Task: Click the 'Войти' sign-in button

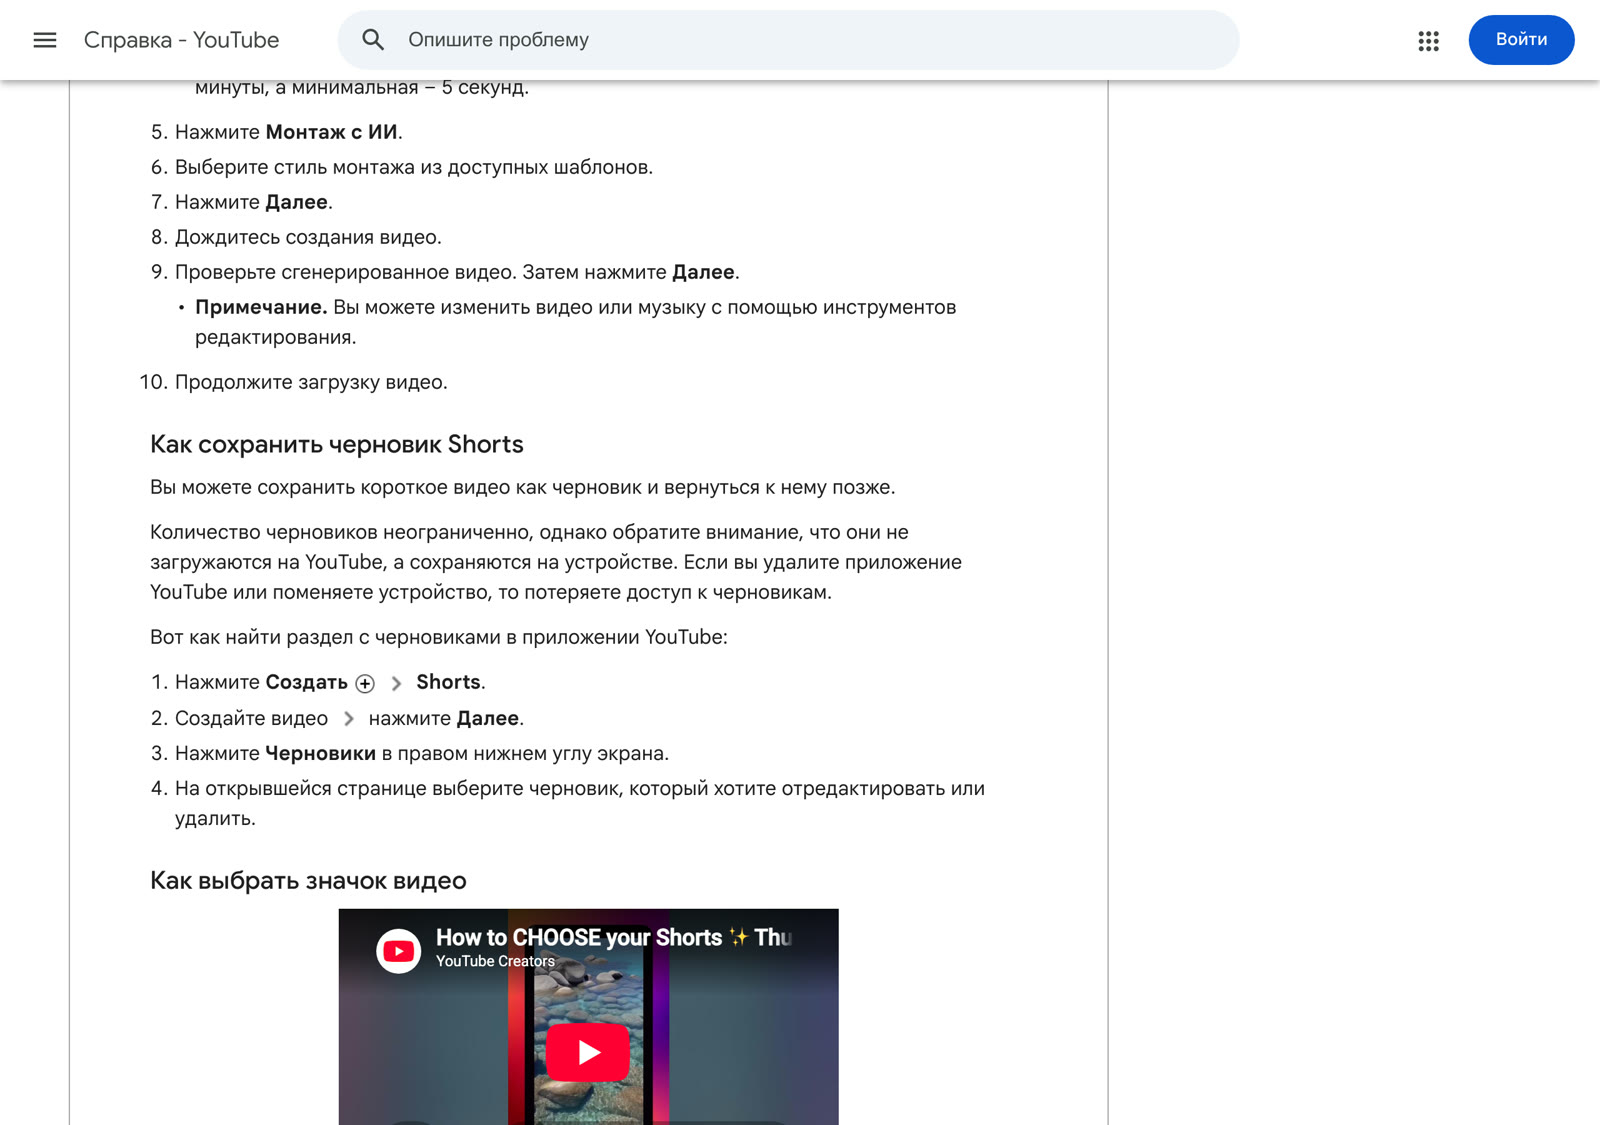Action: pyautogui.click(x=1521, y=40)
